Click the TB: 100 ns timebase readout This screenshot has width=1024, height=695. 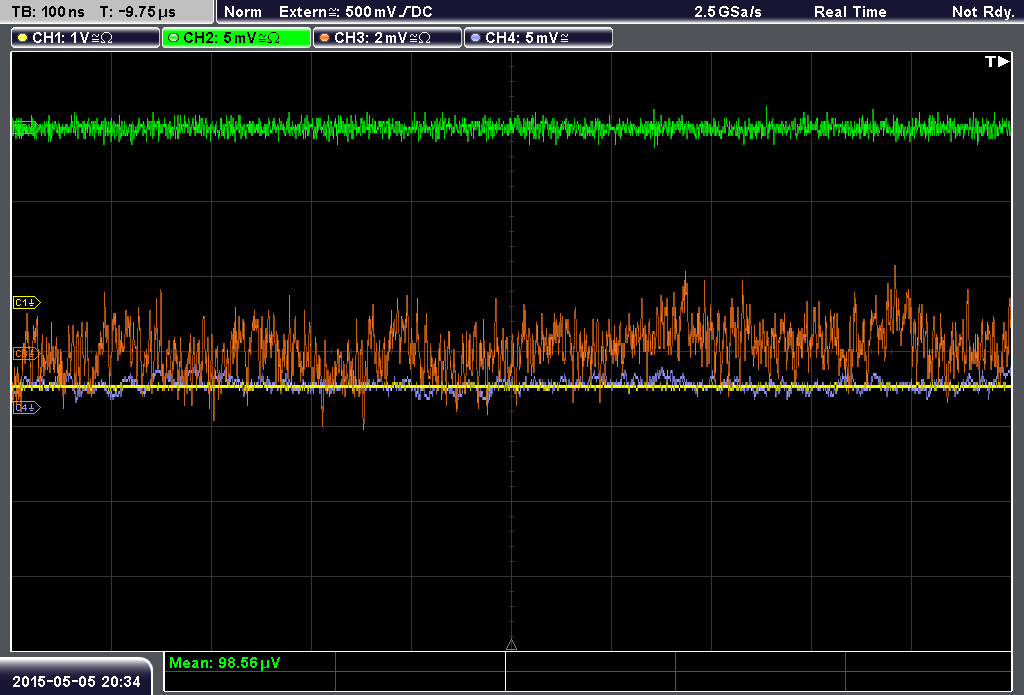pyautogui.click(x=48, y=12)
